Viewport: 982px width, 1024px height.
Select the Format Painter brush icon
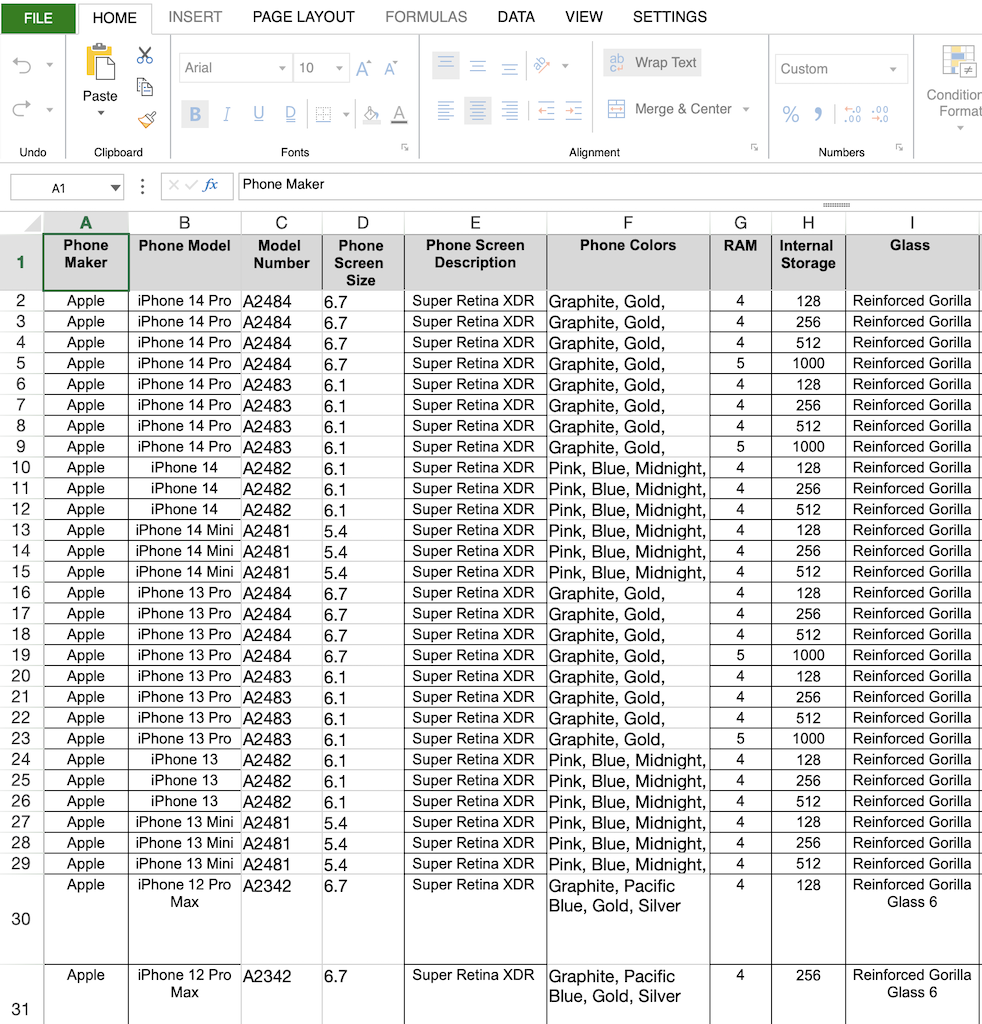coord(147,120)
